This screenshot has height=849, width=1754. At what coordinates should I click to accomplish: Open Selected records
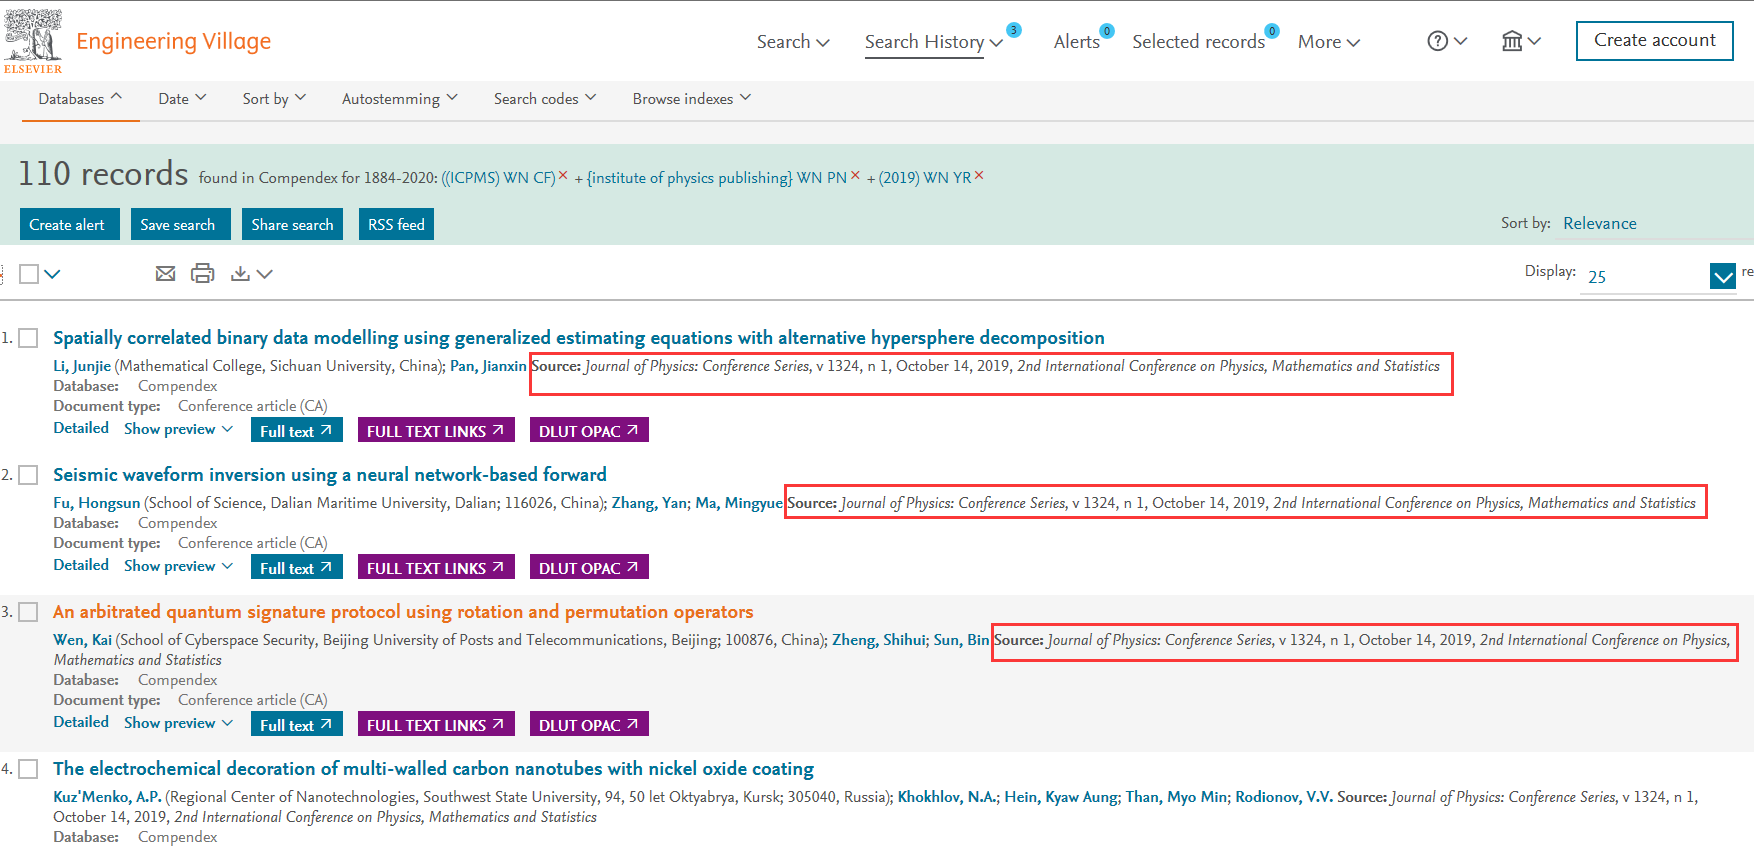[x=1198, y=42]
